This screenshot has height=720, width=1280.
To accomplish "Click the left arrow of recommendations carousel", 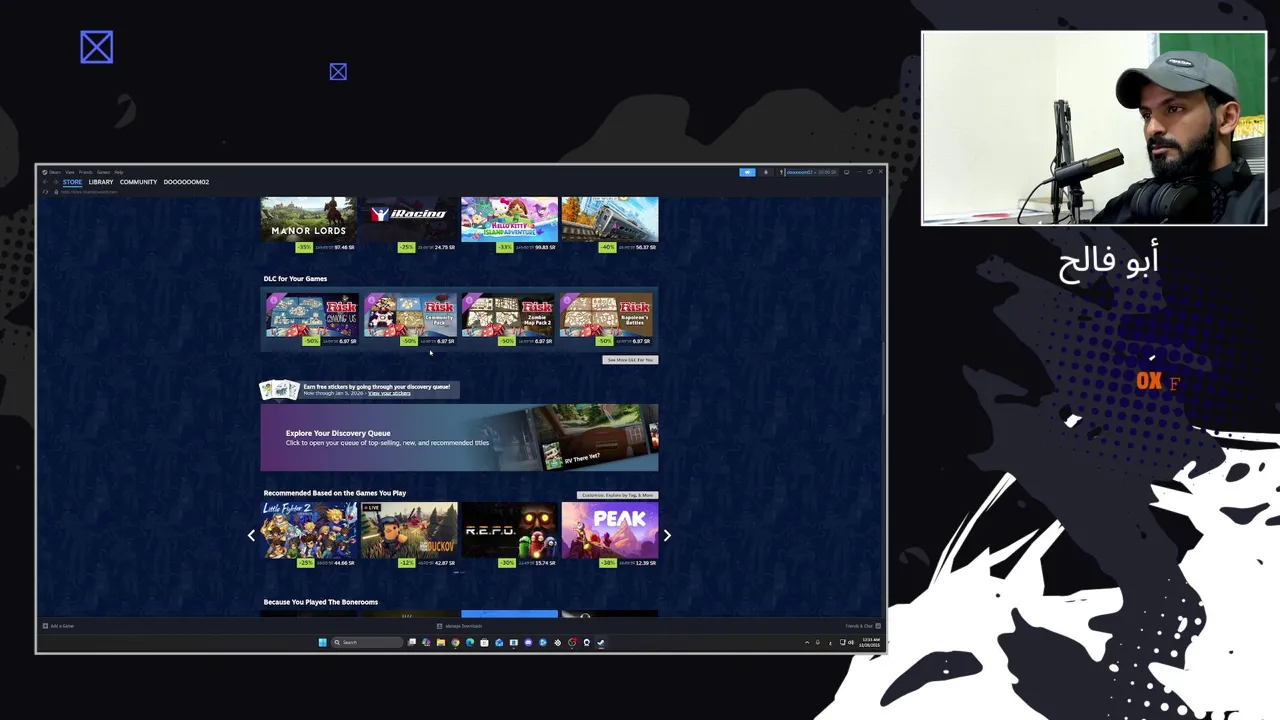I will 251,535.
